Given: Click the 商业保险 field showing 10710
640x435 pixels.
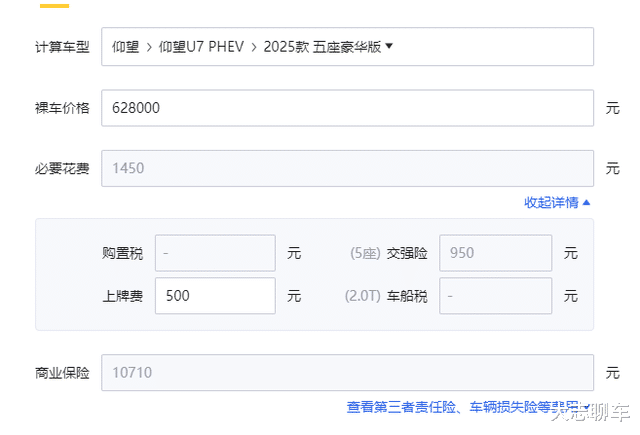Looking at the screenshot, I should pos(347,373).
